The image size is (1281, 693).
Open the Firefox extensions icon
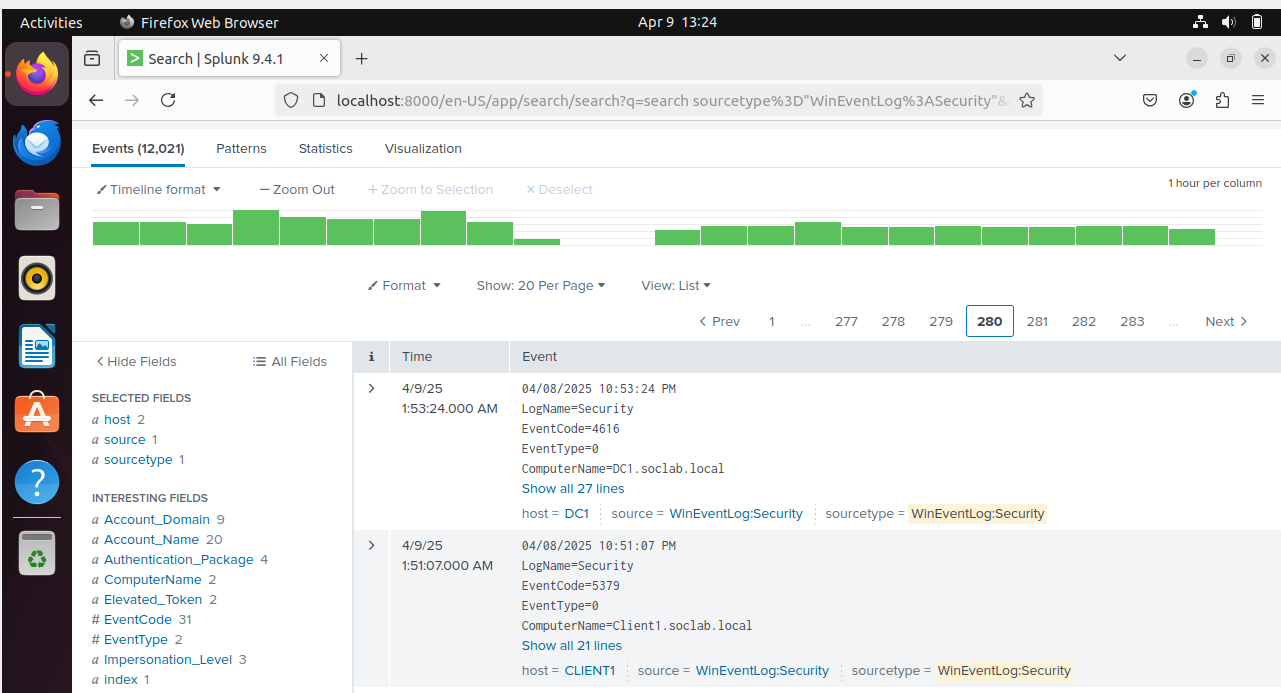click(1222, 100)
